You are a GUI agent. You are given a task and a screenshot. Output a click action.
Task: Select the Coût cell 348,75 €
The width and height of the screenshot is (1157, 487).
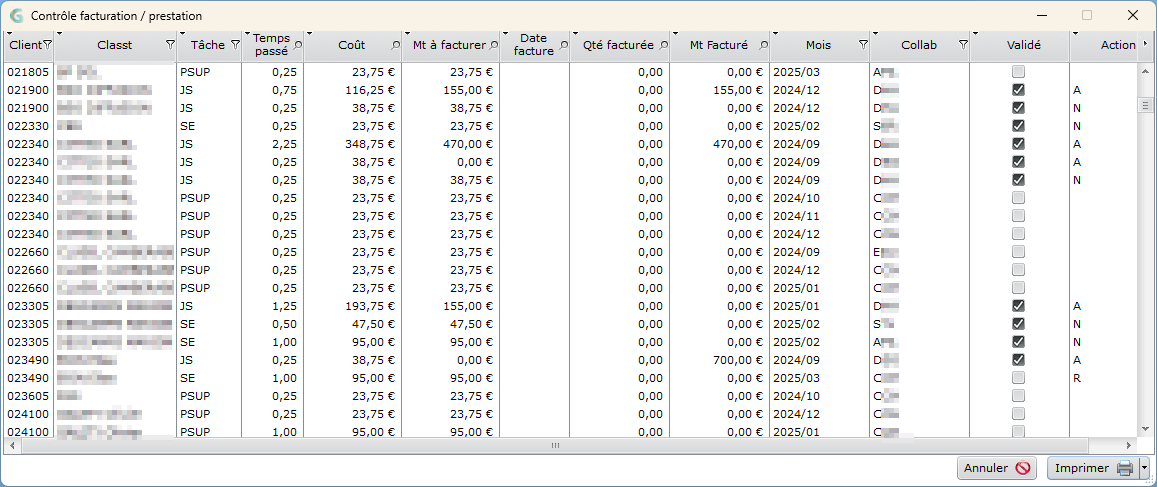pyautogui.click(x=352, y=143)
